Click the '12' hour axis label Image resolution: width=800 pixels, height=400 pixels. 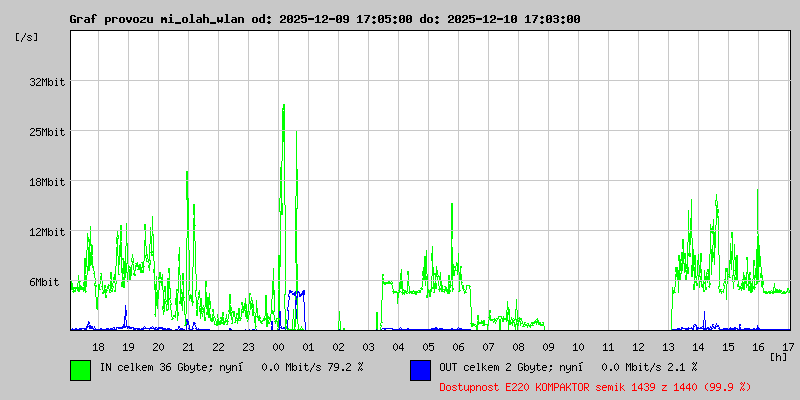coord(638,347)
